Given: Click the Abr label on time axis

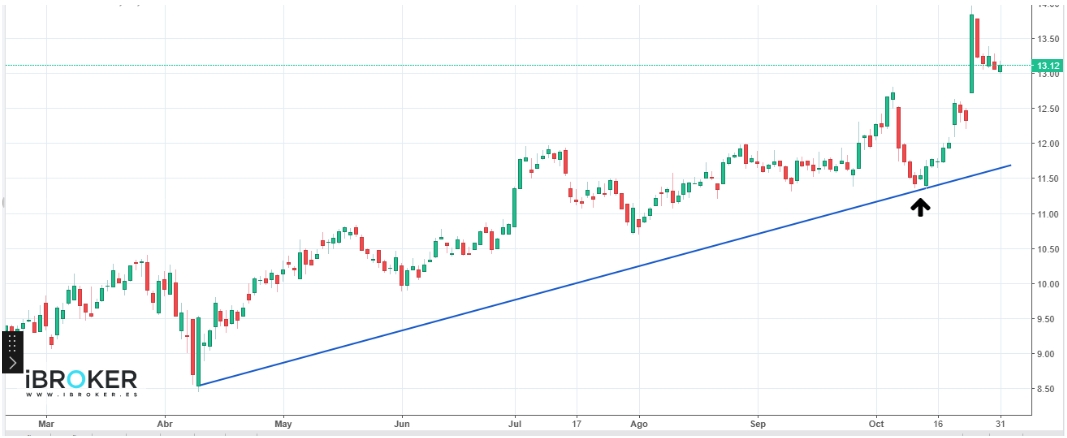Looking at the screenshot, I should (163, 424).
